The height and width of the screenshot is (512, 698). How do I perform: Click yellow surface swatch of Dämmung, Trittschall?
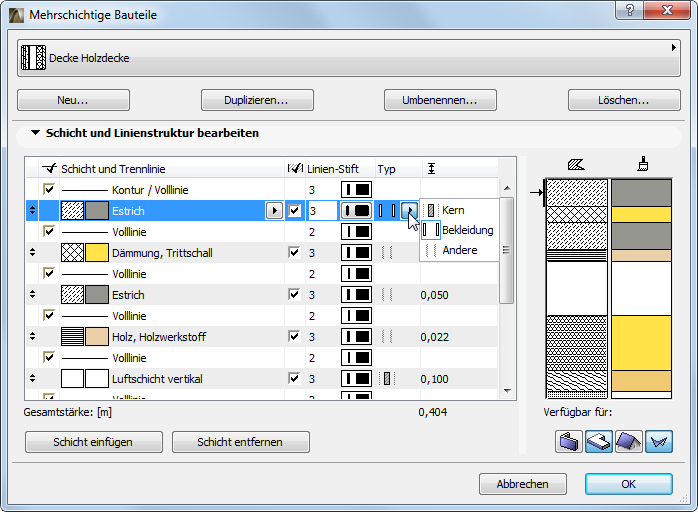tap(97, 252)
